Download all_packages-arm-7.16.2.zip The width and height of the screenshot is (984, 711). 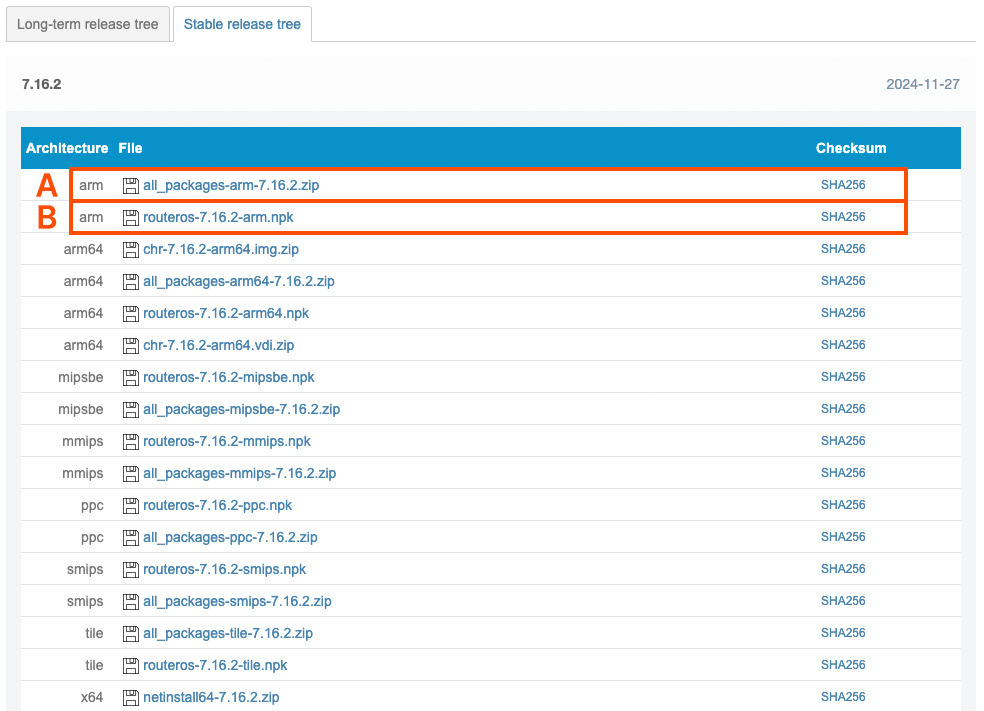tap(231, 186)
